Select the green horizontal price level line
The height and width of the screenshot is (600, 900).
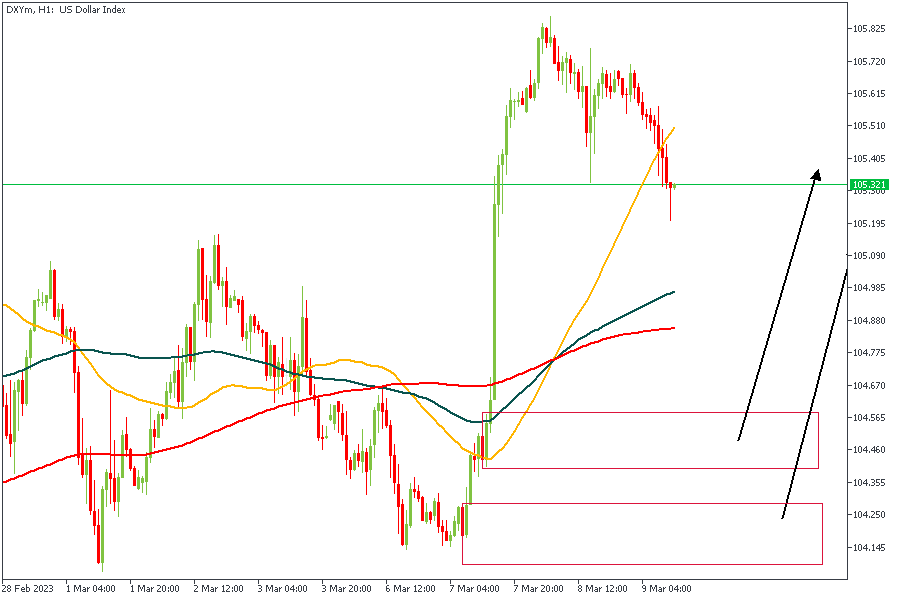(300, 184)
